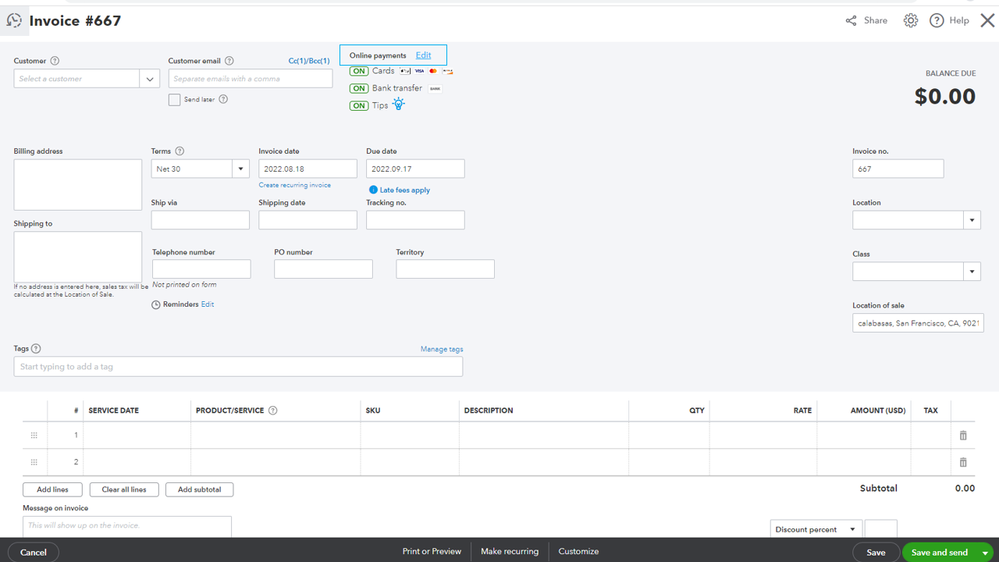Image resolution: width=999 pixels, height=562 pixels.
Task: Select Customize in footer
Action: [x=578, y=552]
